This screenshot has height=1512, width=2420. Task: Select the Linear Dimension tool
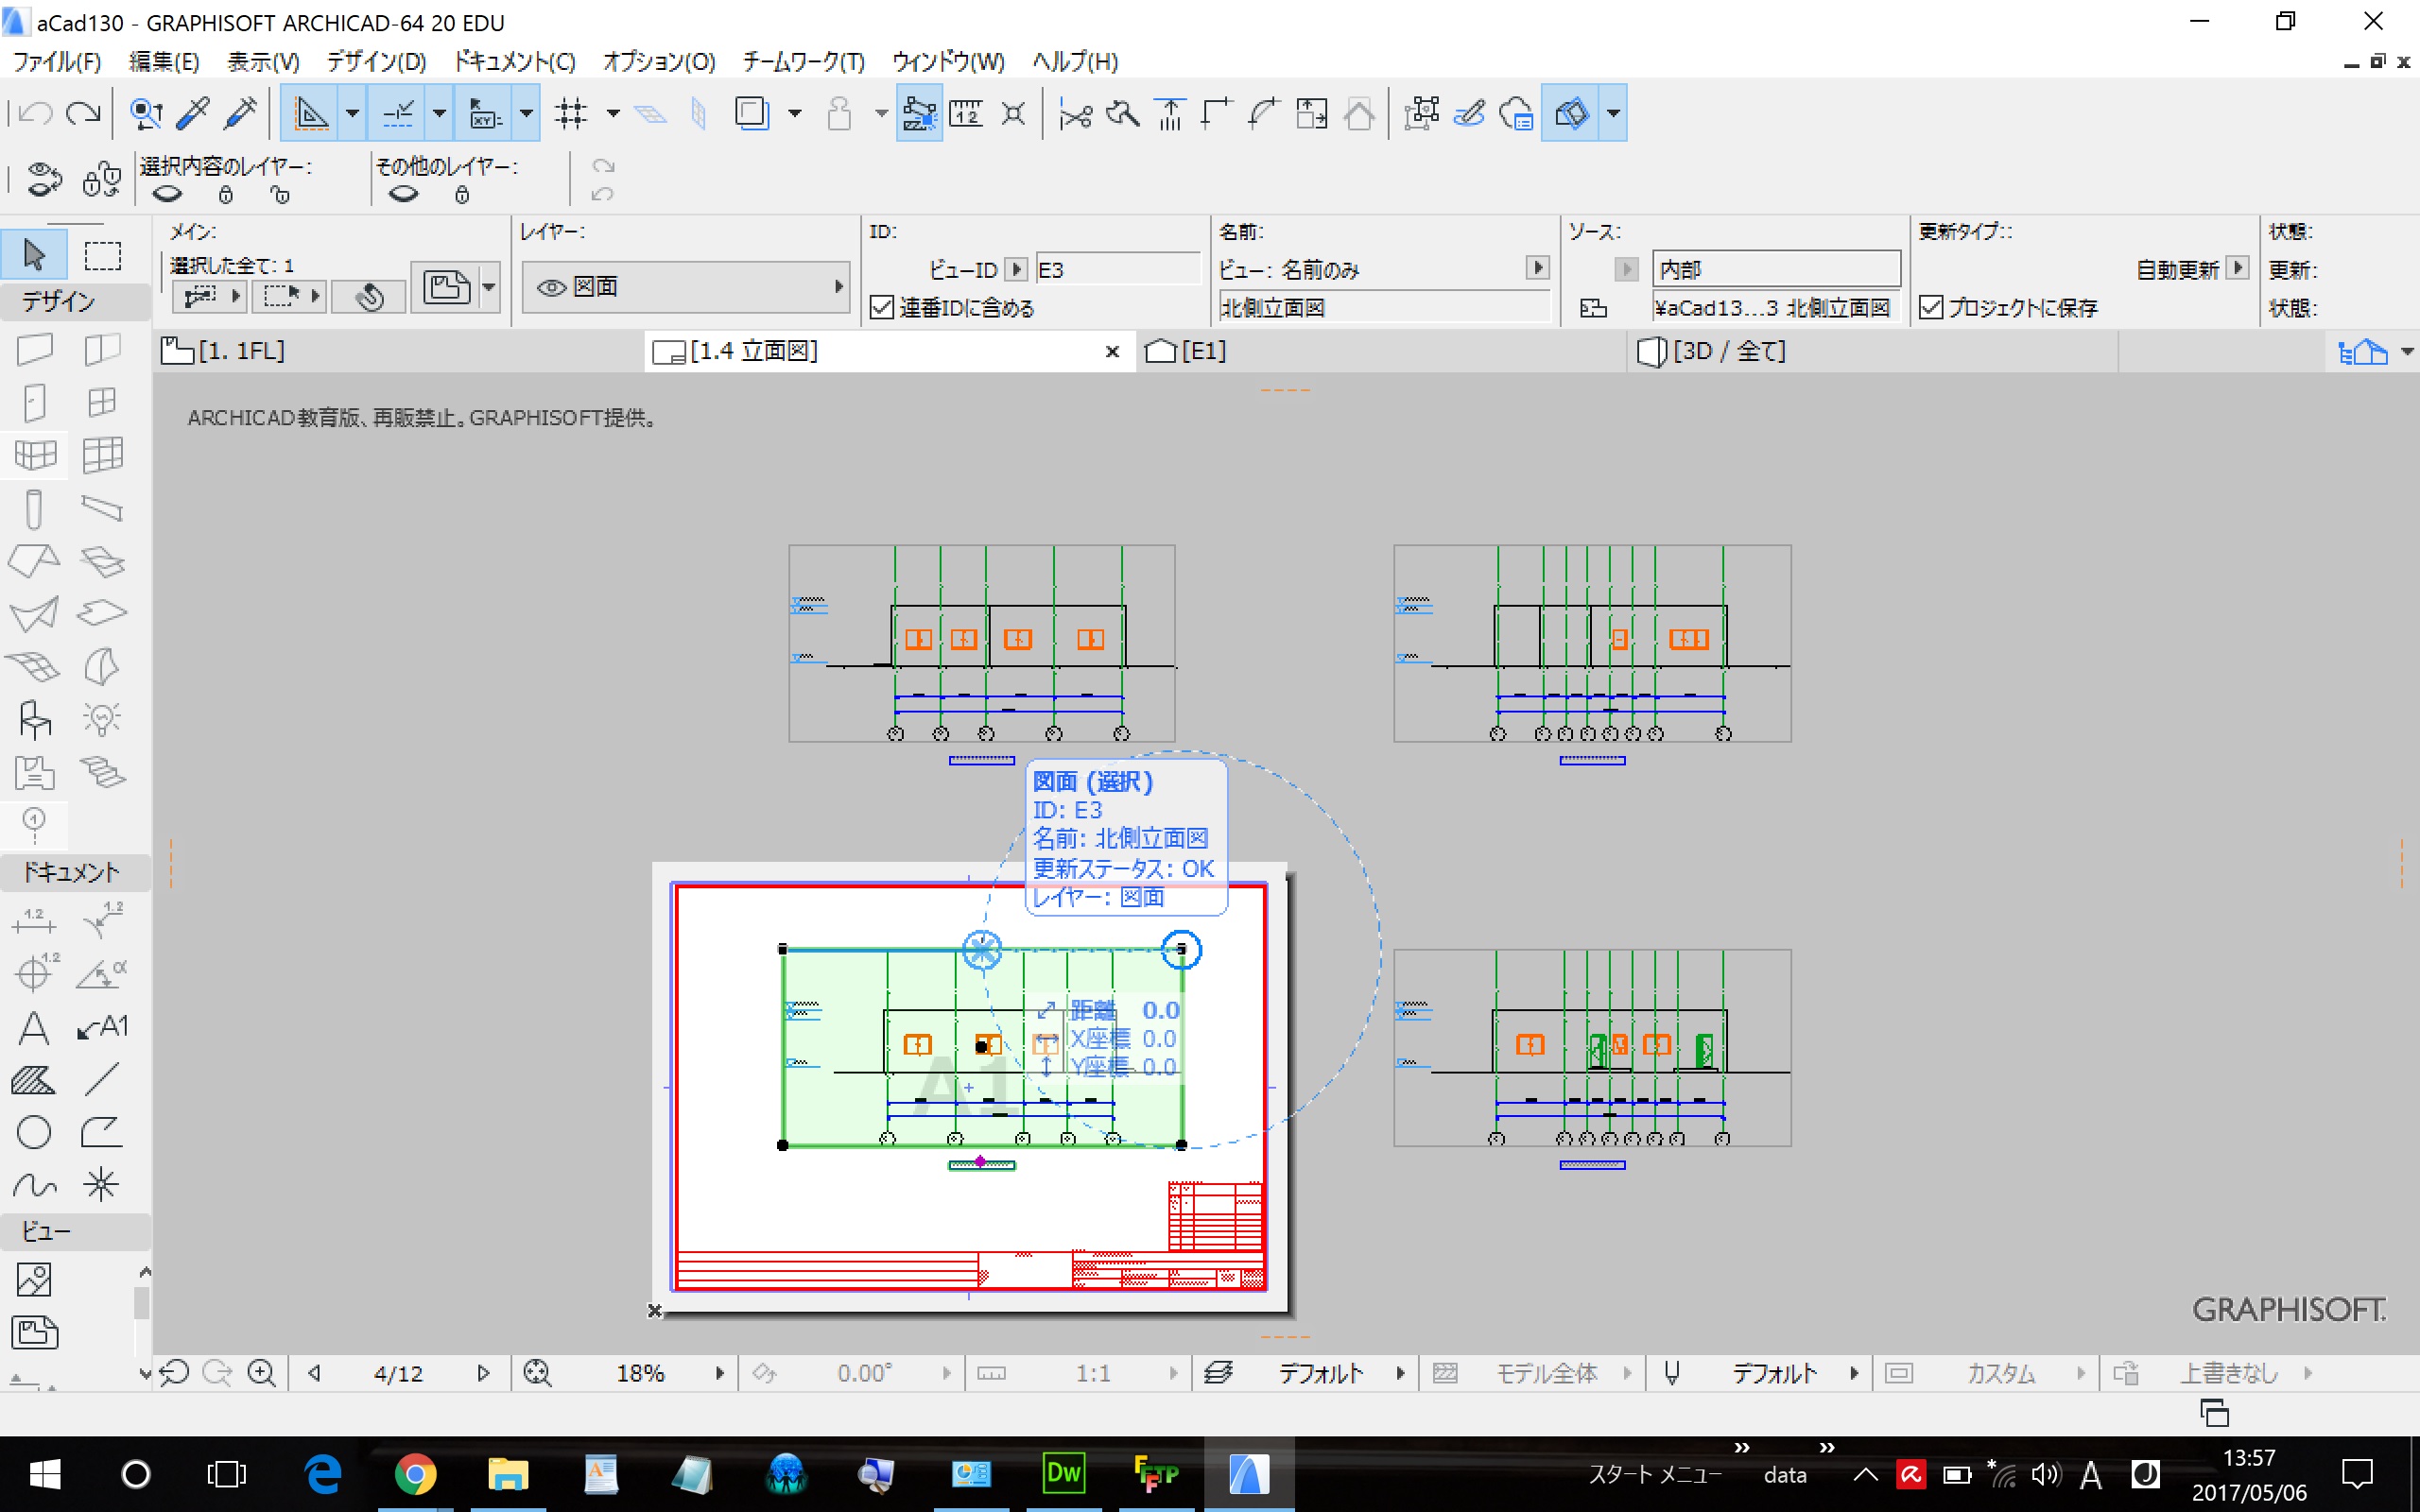[x=34, y=920]
